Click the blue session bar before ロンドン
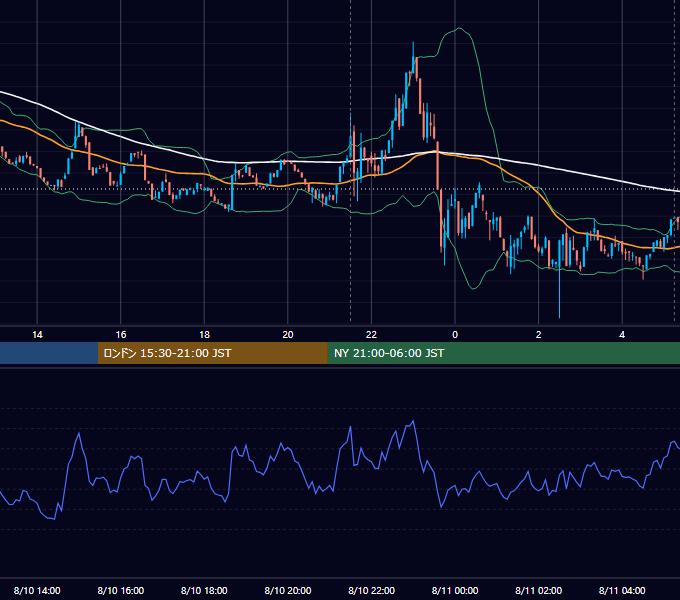Screen dimensions: 680x600 tap(49, 353)
